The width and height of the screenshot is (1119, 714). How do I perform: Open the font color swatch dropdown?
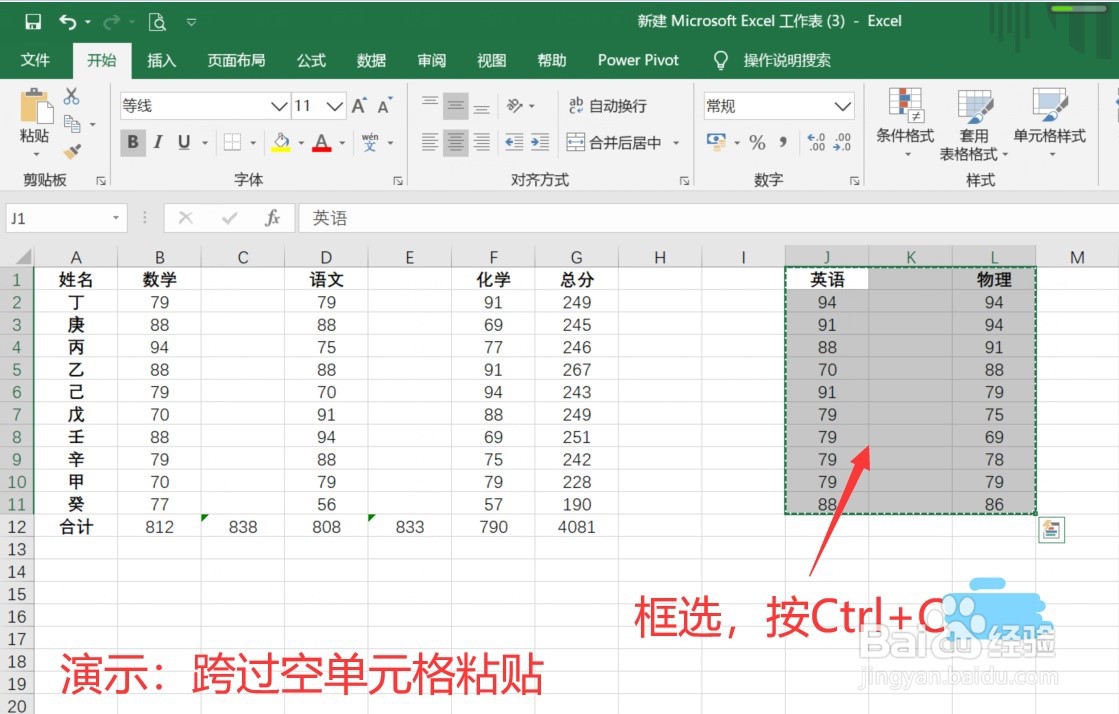[340, 142]
